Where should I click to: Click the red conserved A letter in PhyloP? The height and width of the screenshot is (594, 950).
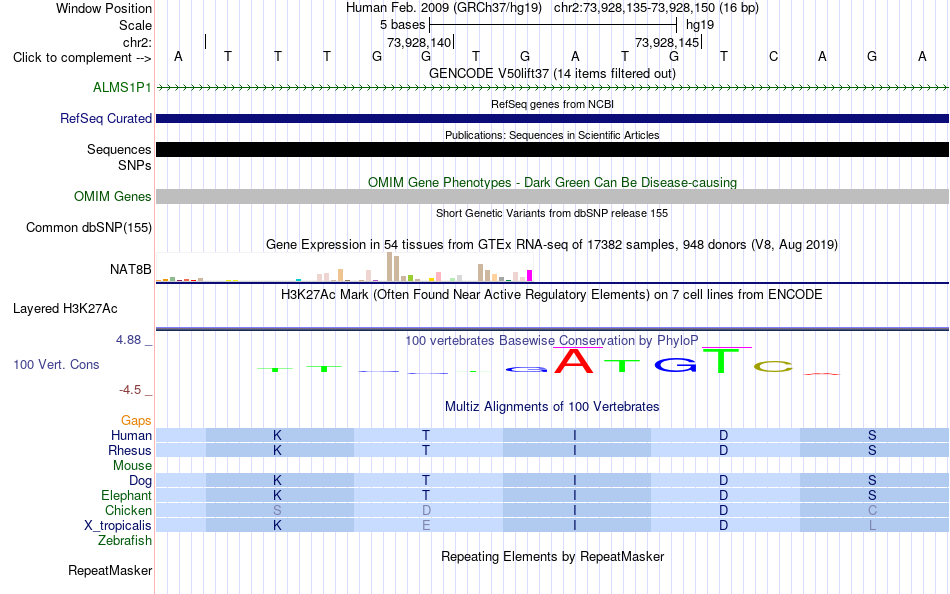click(574, 361)
